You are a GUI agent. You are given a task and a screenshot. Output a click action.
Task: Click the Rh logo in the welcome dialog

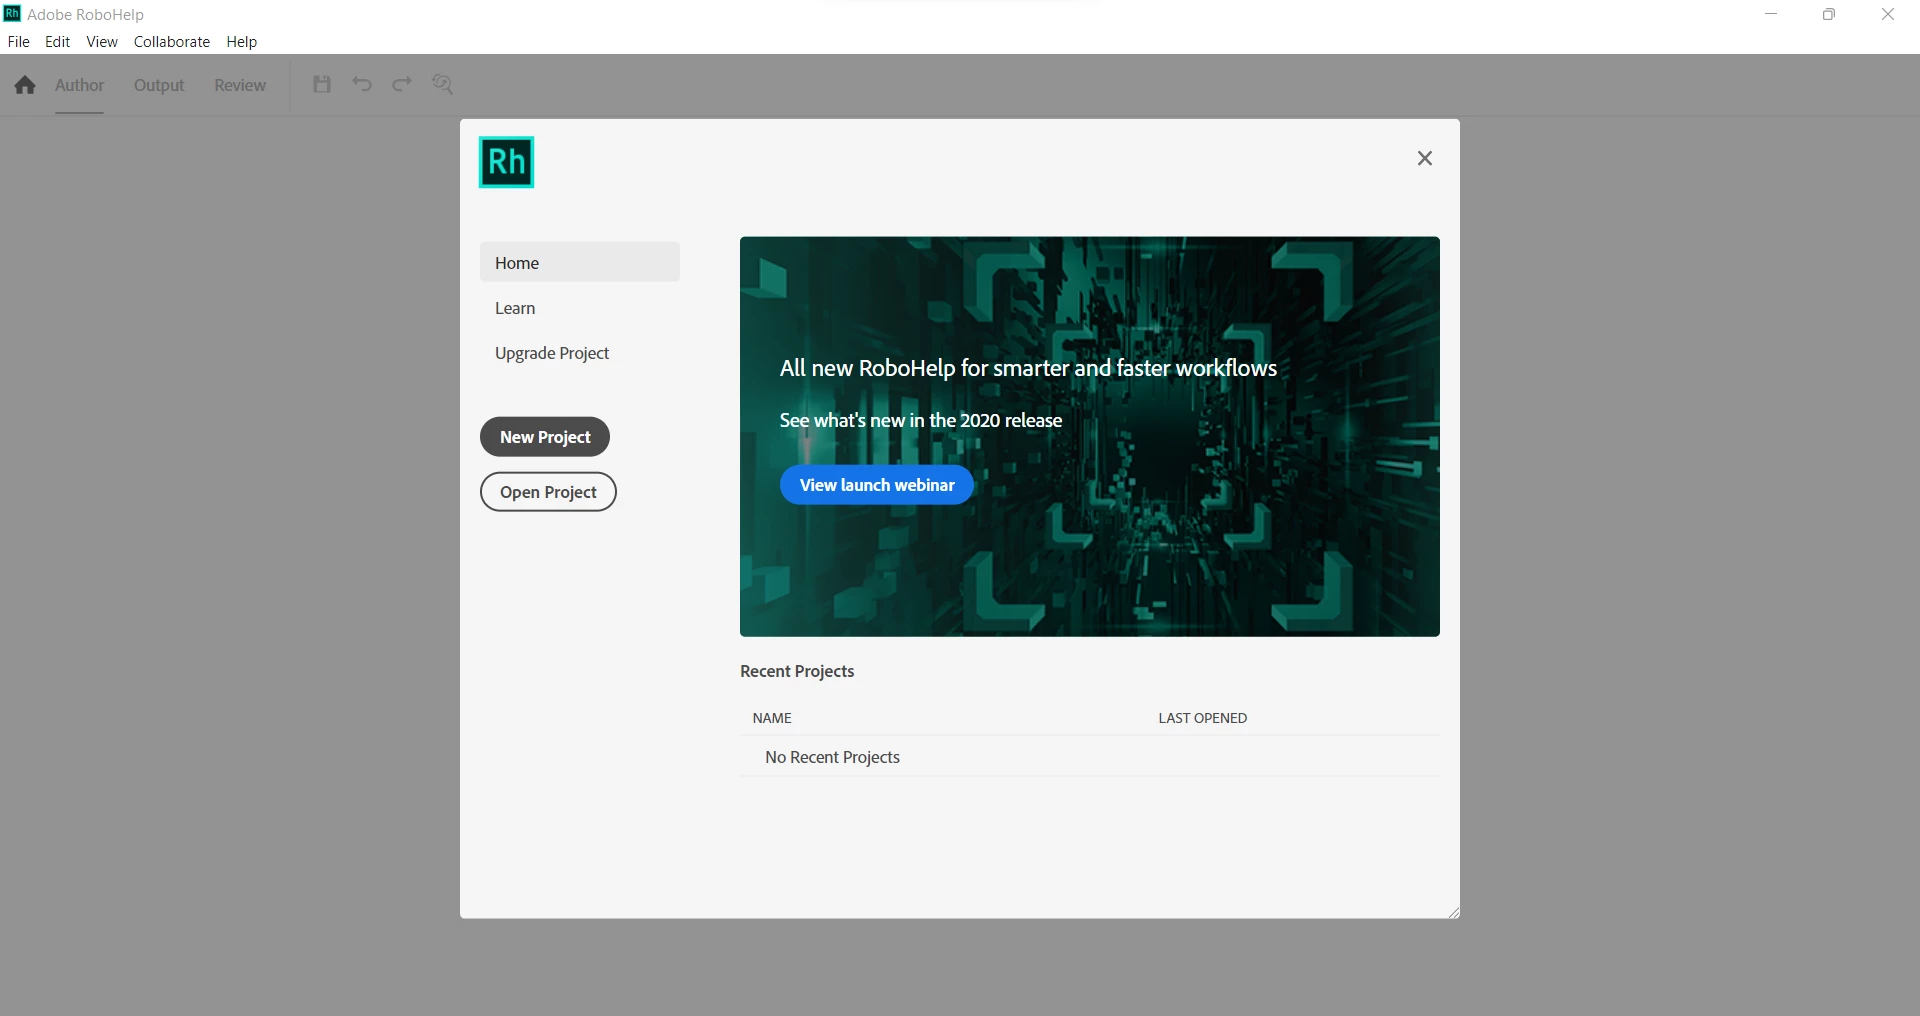tap(507, 162)
